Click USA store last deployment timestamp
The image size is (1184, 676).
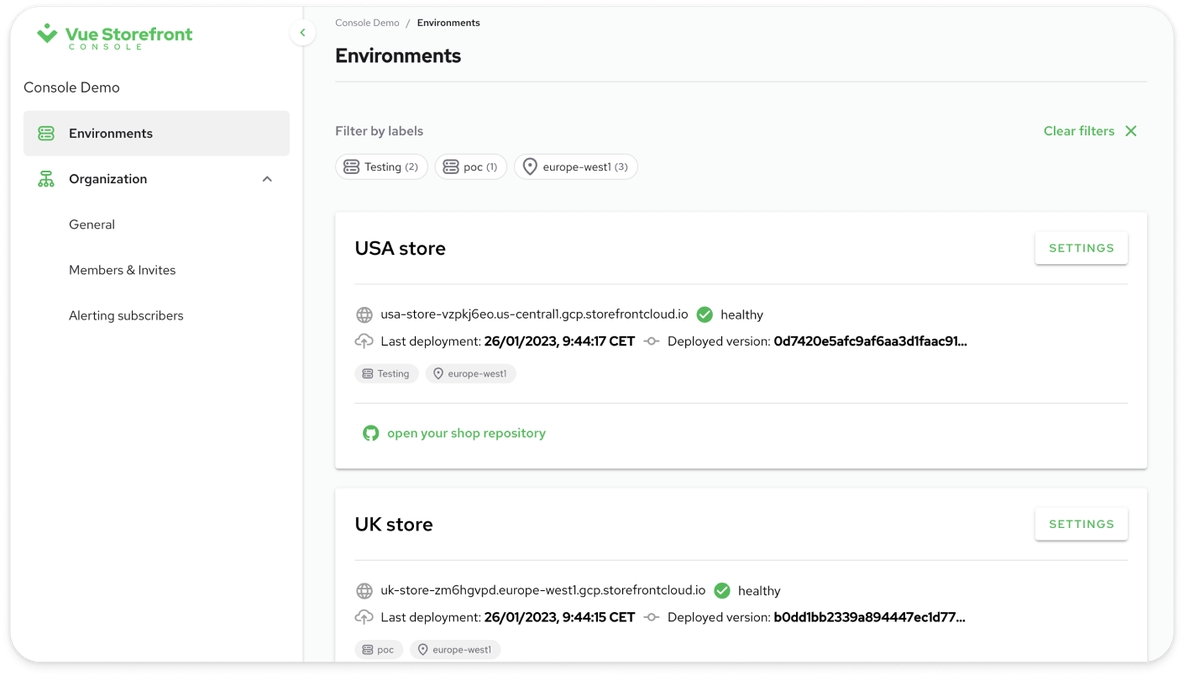tap(560, 341)
